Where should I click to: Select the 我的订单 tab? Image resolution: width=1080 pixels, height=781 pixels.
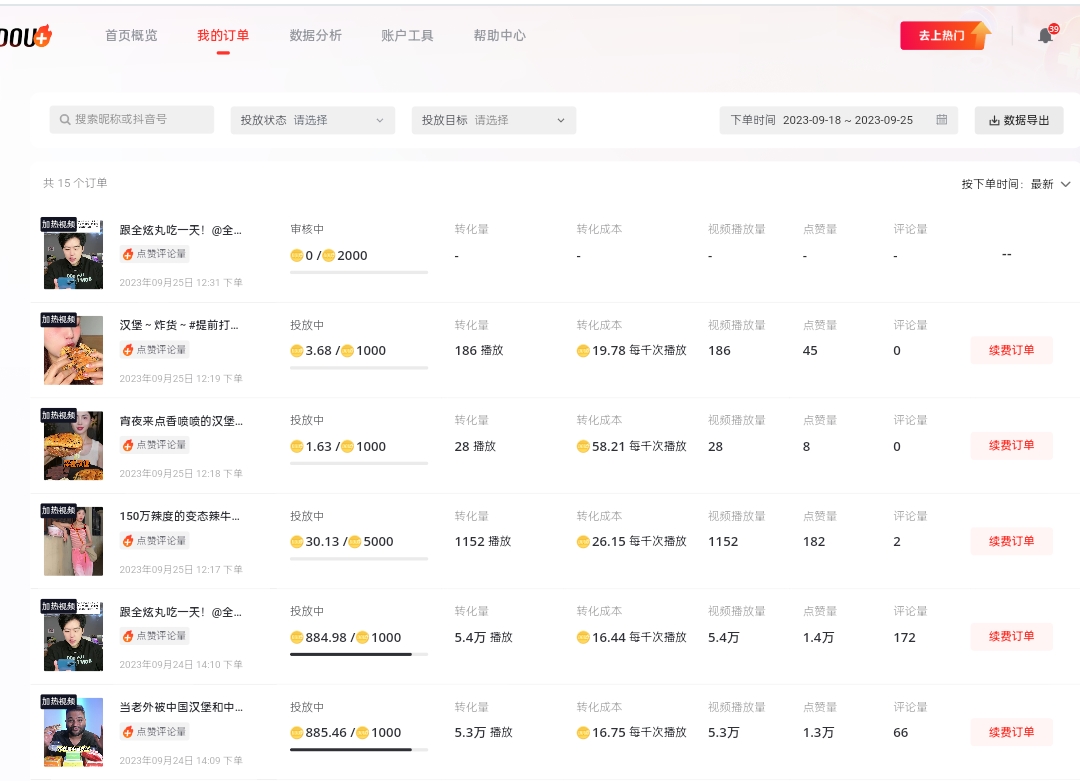pos(222,35)
